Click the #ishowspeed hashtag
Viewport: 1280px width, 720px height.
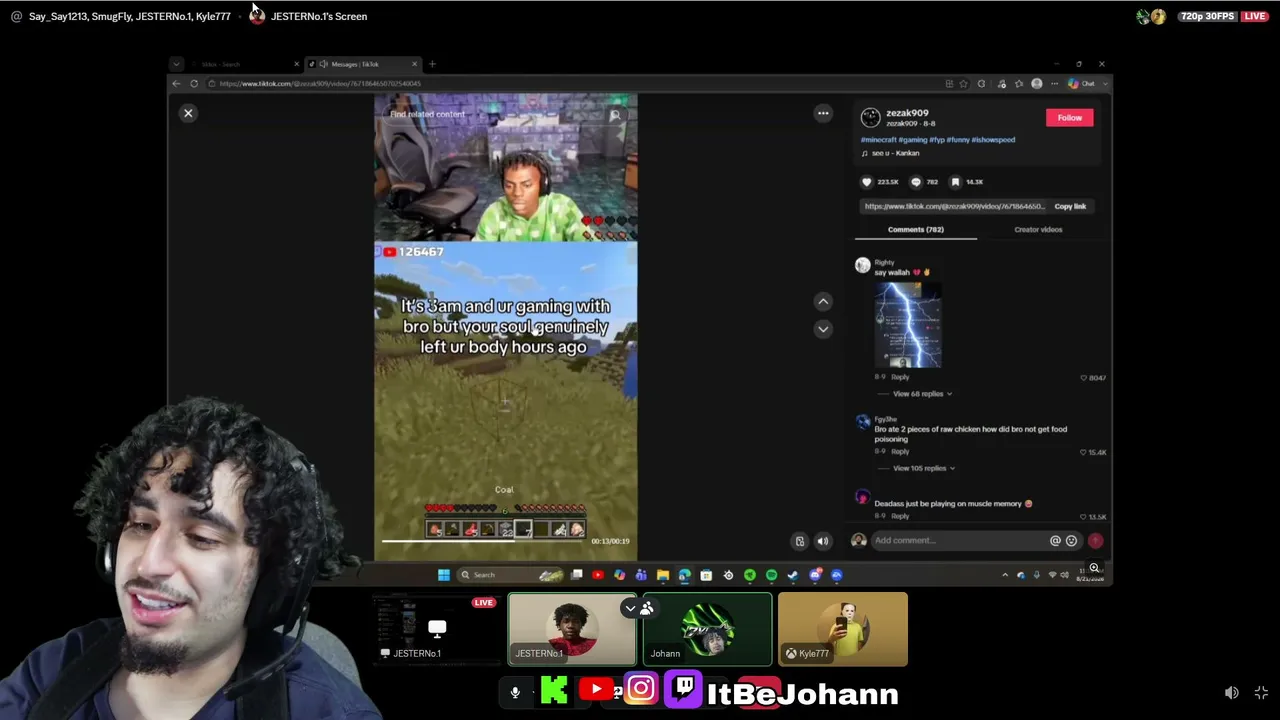tap(993, 140)
